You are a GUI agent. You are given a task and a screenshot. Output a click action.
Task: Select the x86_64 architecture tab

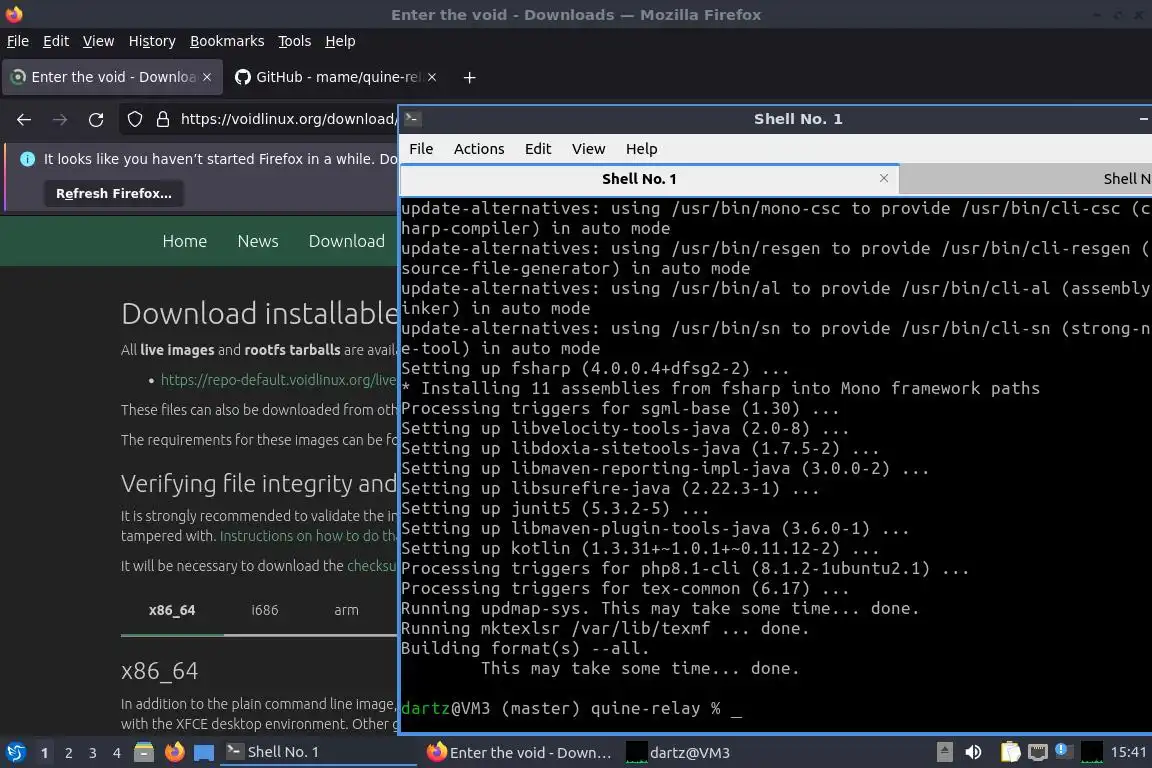172,610
